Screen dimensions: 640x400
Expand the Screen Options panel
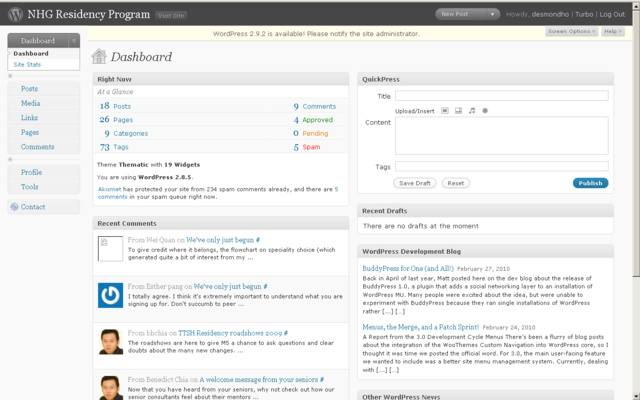[572, 31]
